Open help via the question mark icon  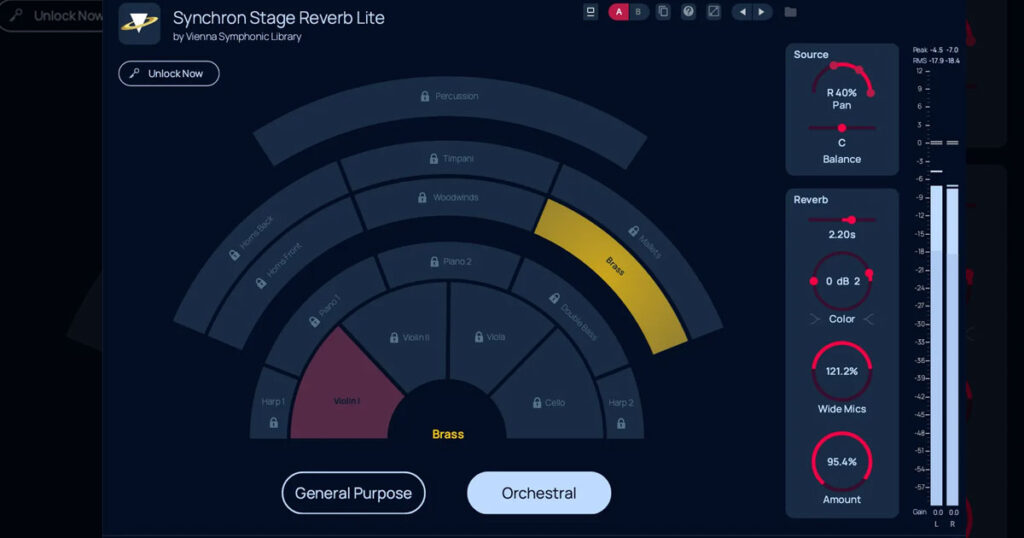click(688, 12)
